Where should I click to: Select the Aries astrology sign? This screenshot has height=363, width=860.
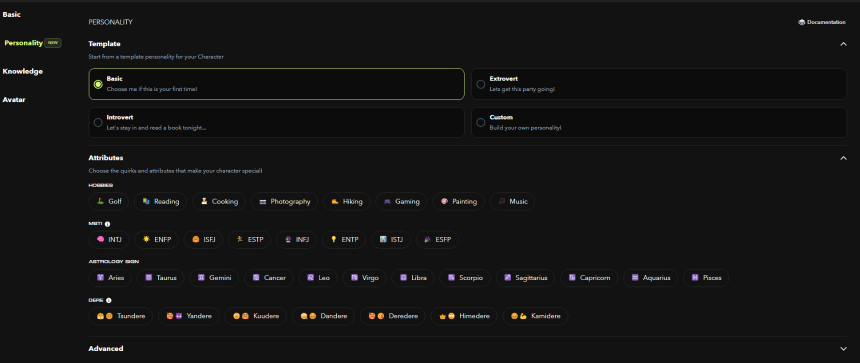click(x=110, y=278)
